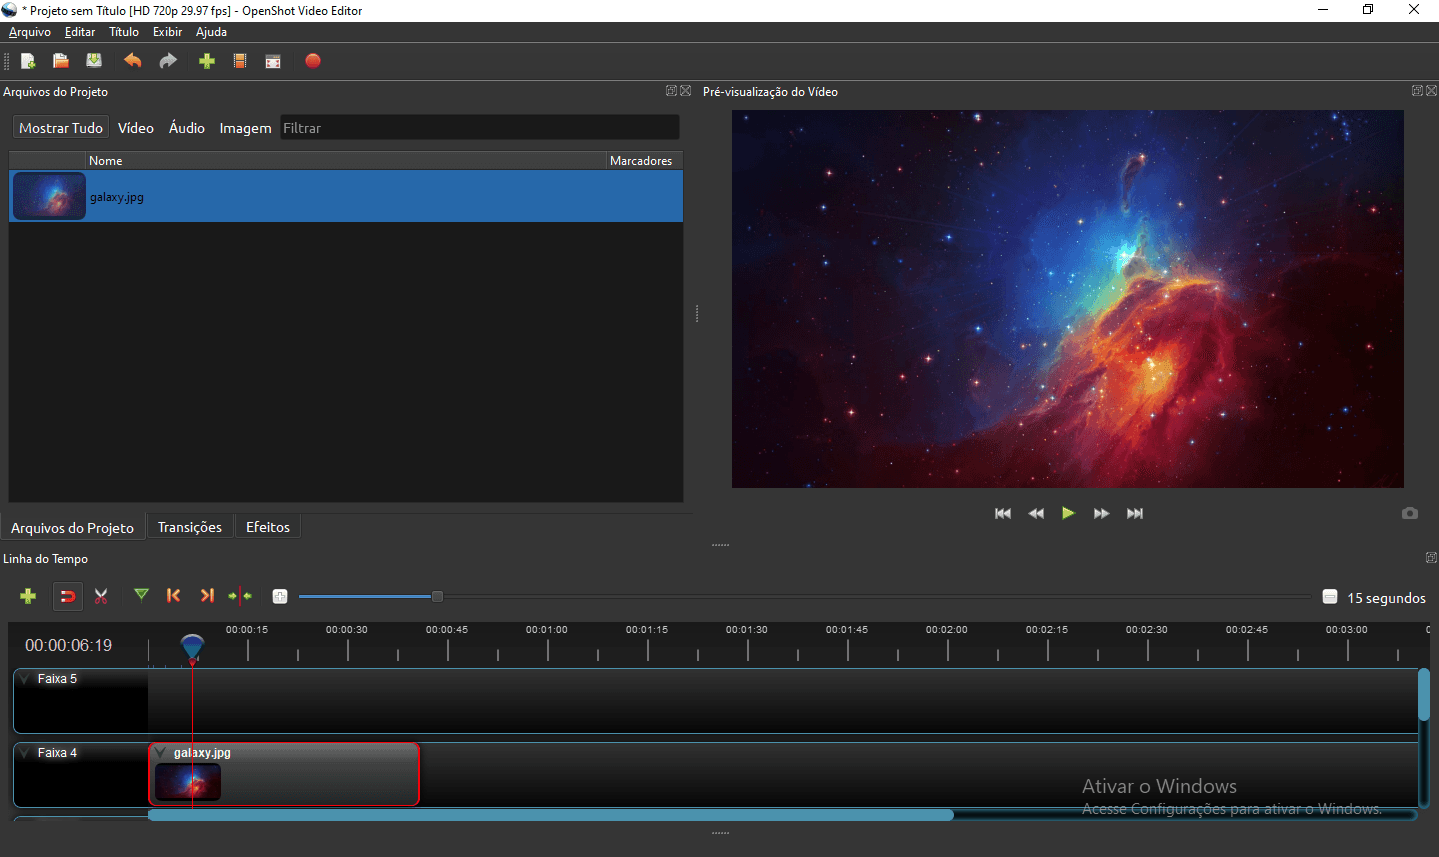Toggle timeline snapping magnet
This screenshot has width=1439, height=857.
(67, 596)
